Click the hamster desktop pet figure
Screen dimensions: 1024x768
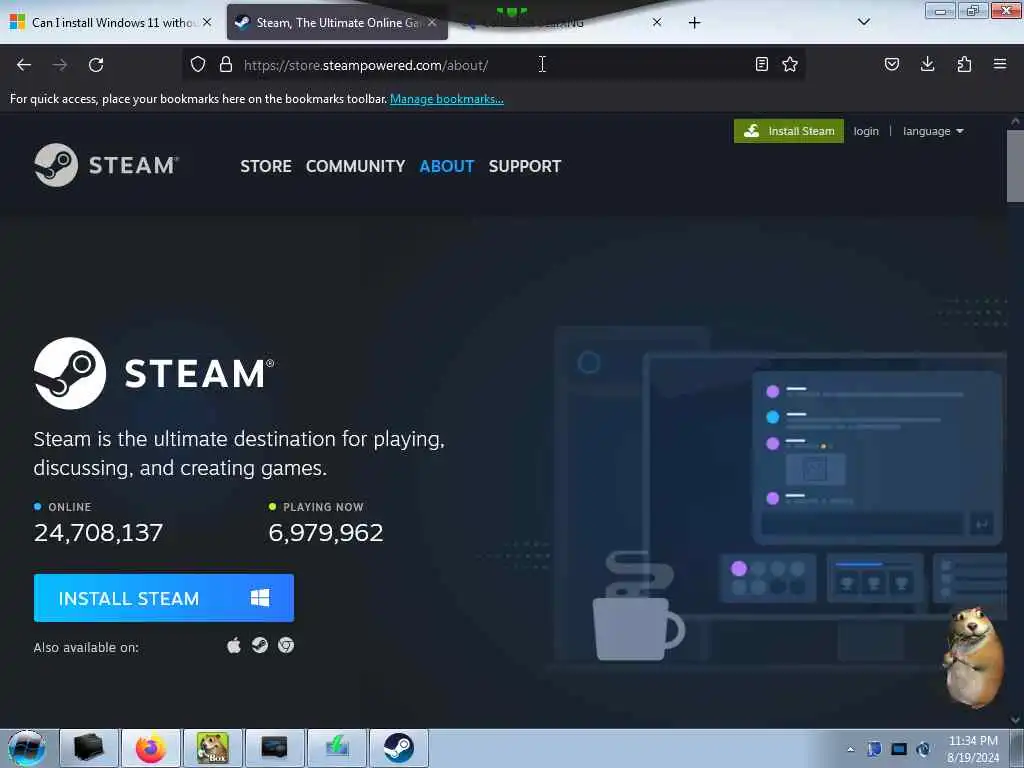point(973,656)
